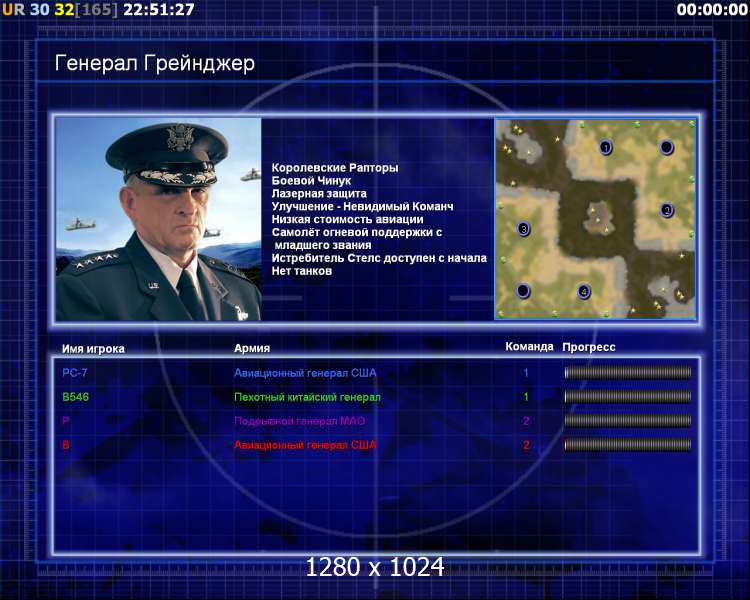Viewport: 750px width, 600px height.
Task: Click 'Боевой Чинук' feature line
Action: pos(311,180)
